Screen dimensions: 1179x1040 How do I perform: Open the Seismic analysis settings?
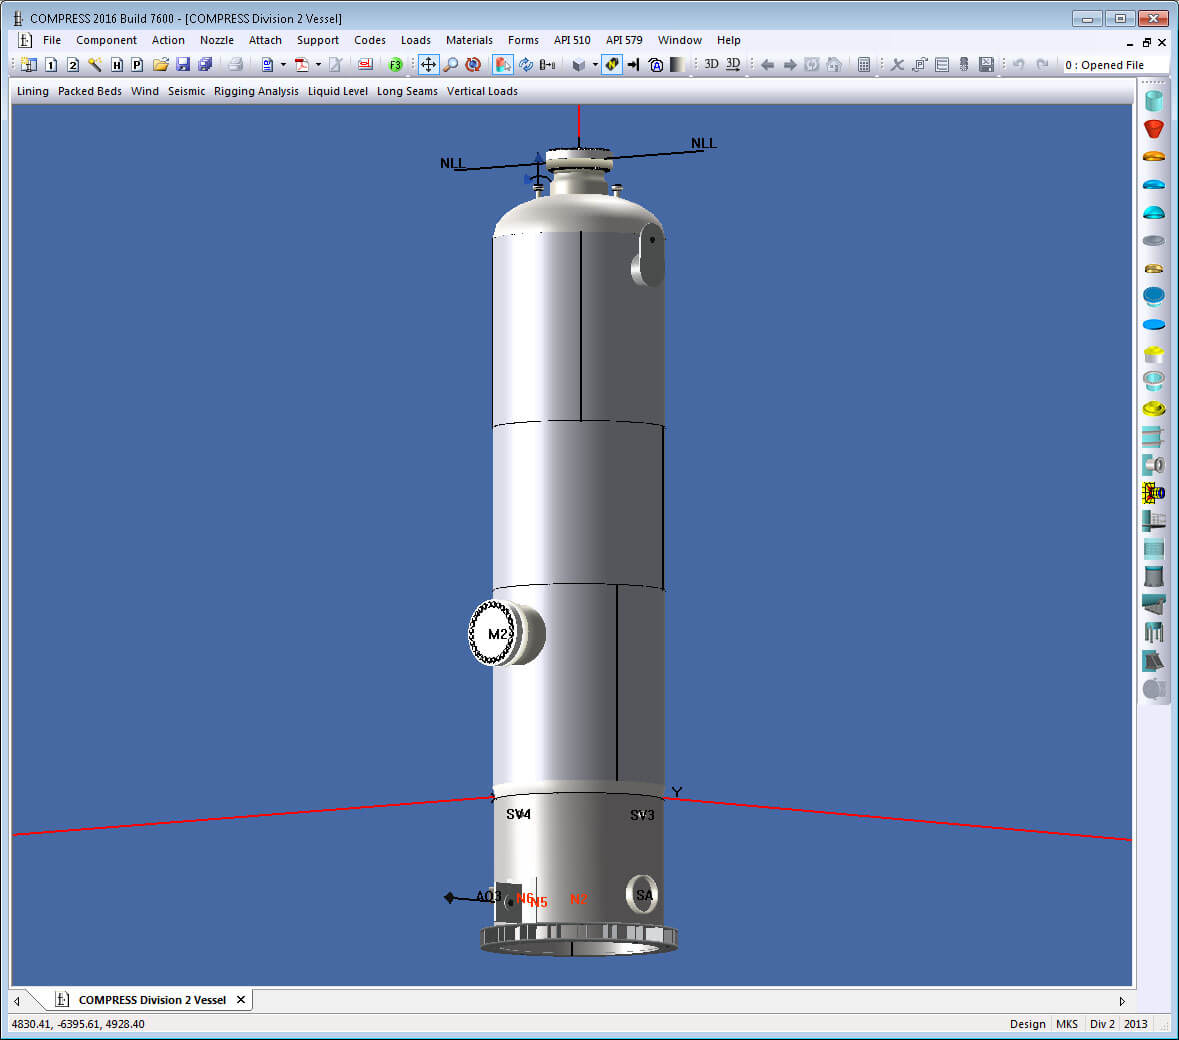(186, 91)
